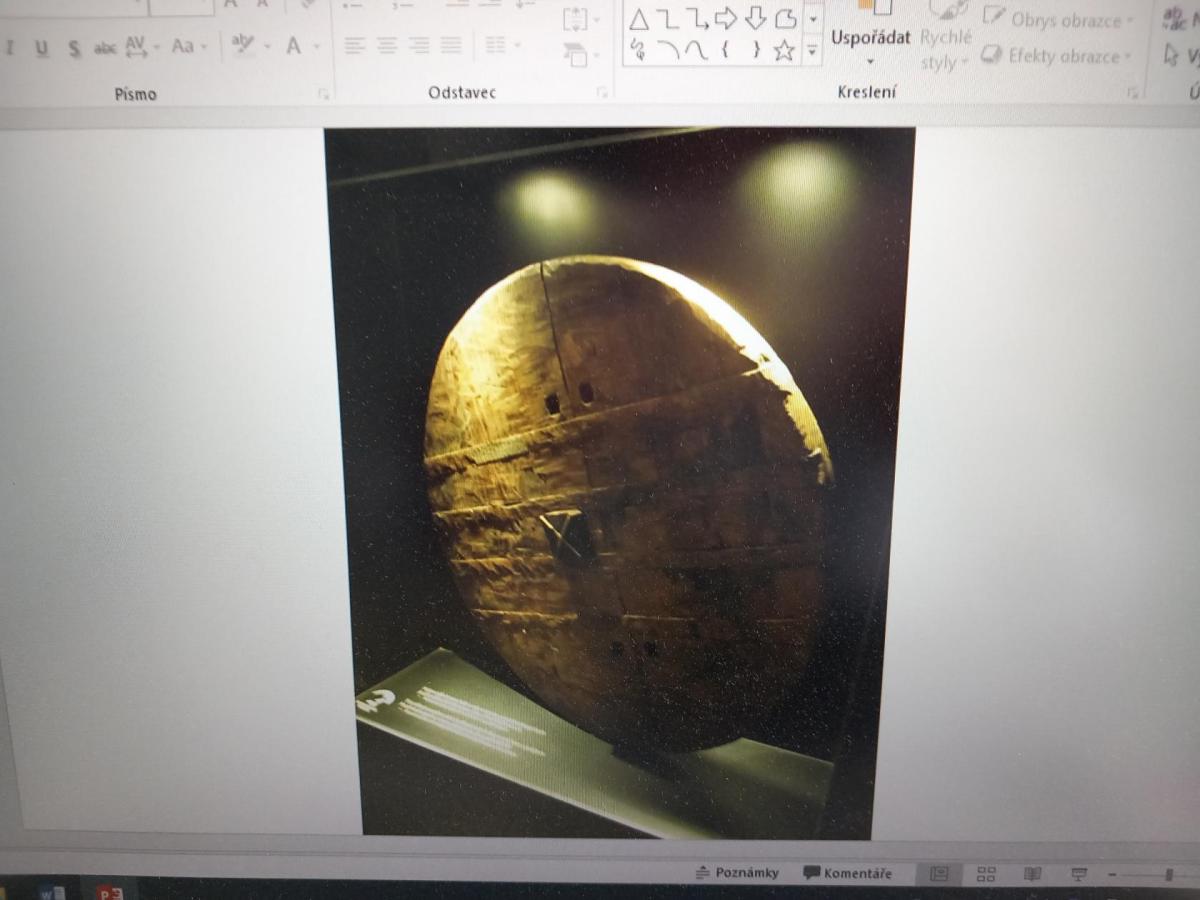Toggle strikethrough abc formatting

click(105, 47)
